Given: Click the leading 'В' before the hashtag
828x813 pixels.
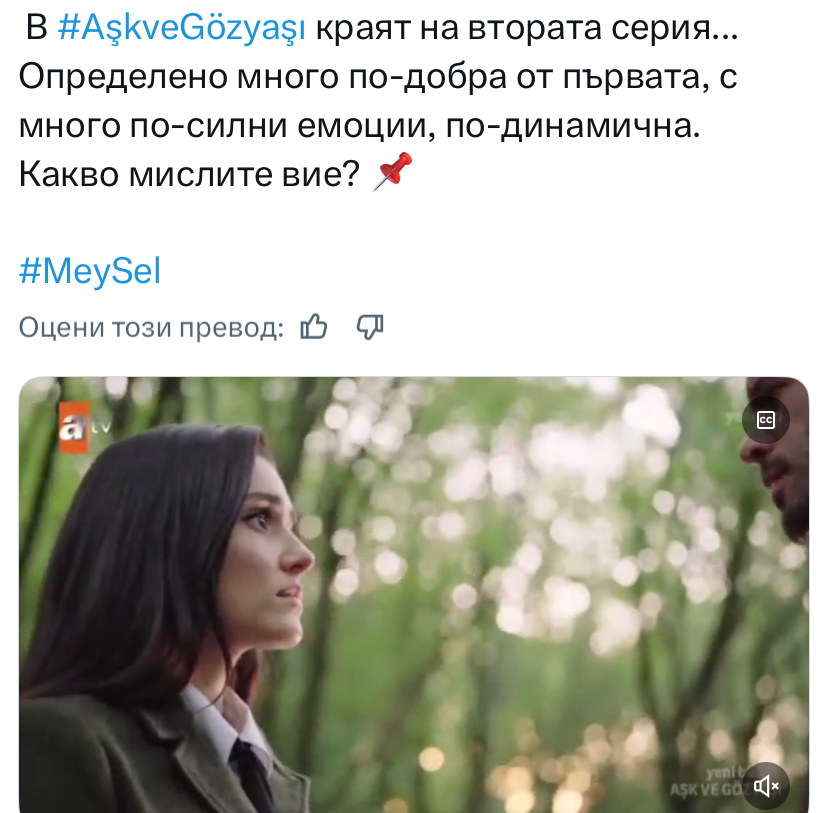Looking at the screenshot, I should tap(36, 28).
